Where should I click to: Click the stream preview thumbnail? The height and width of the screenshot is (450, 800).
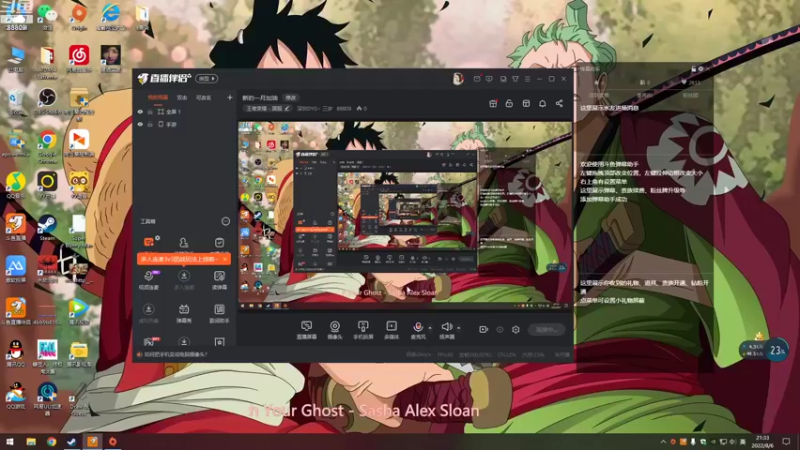tap(405, 216)
